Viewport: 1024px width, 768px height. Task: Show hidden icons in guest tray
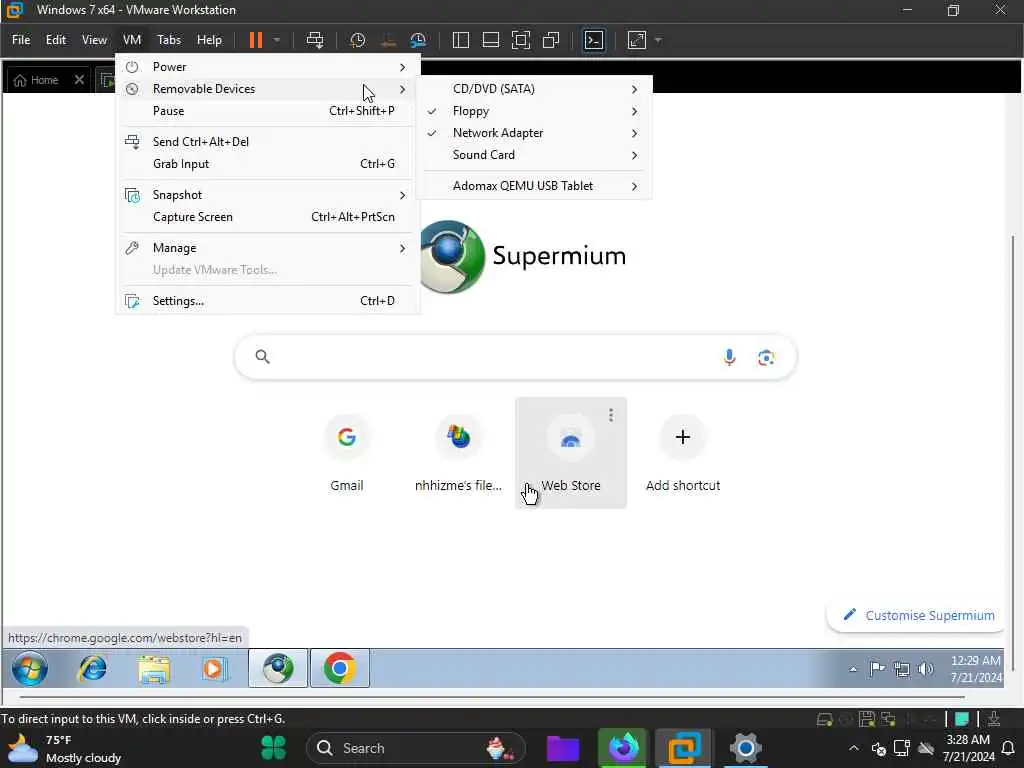[x=853, y=669]
